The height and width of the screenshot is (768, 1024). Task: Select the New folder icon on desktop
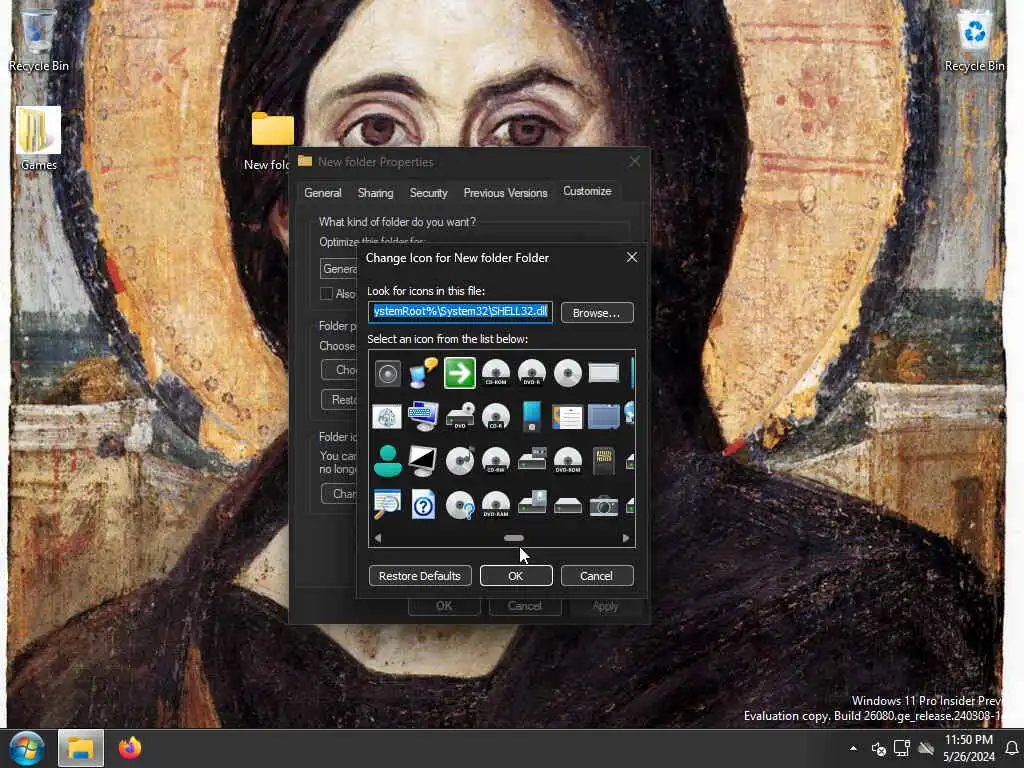pyautogui.click(x=272, y=140)
